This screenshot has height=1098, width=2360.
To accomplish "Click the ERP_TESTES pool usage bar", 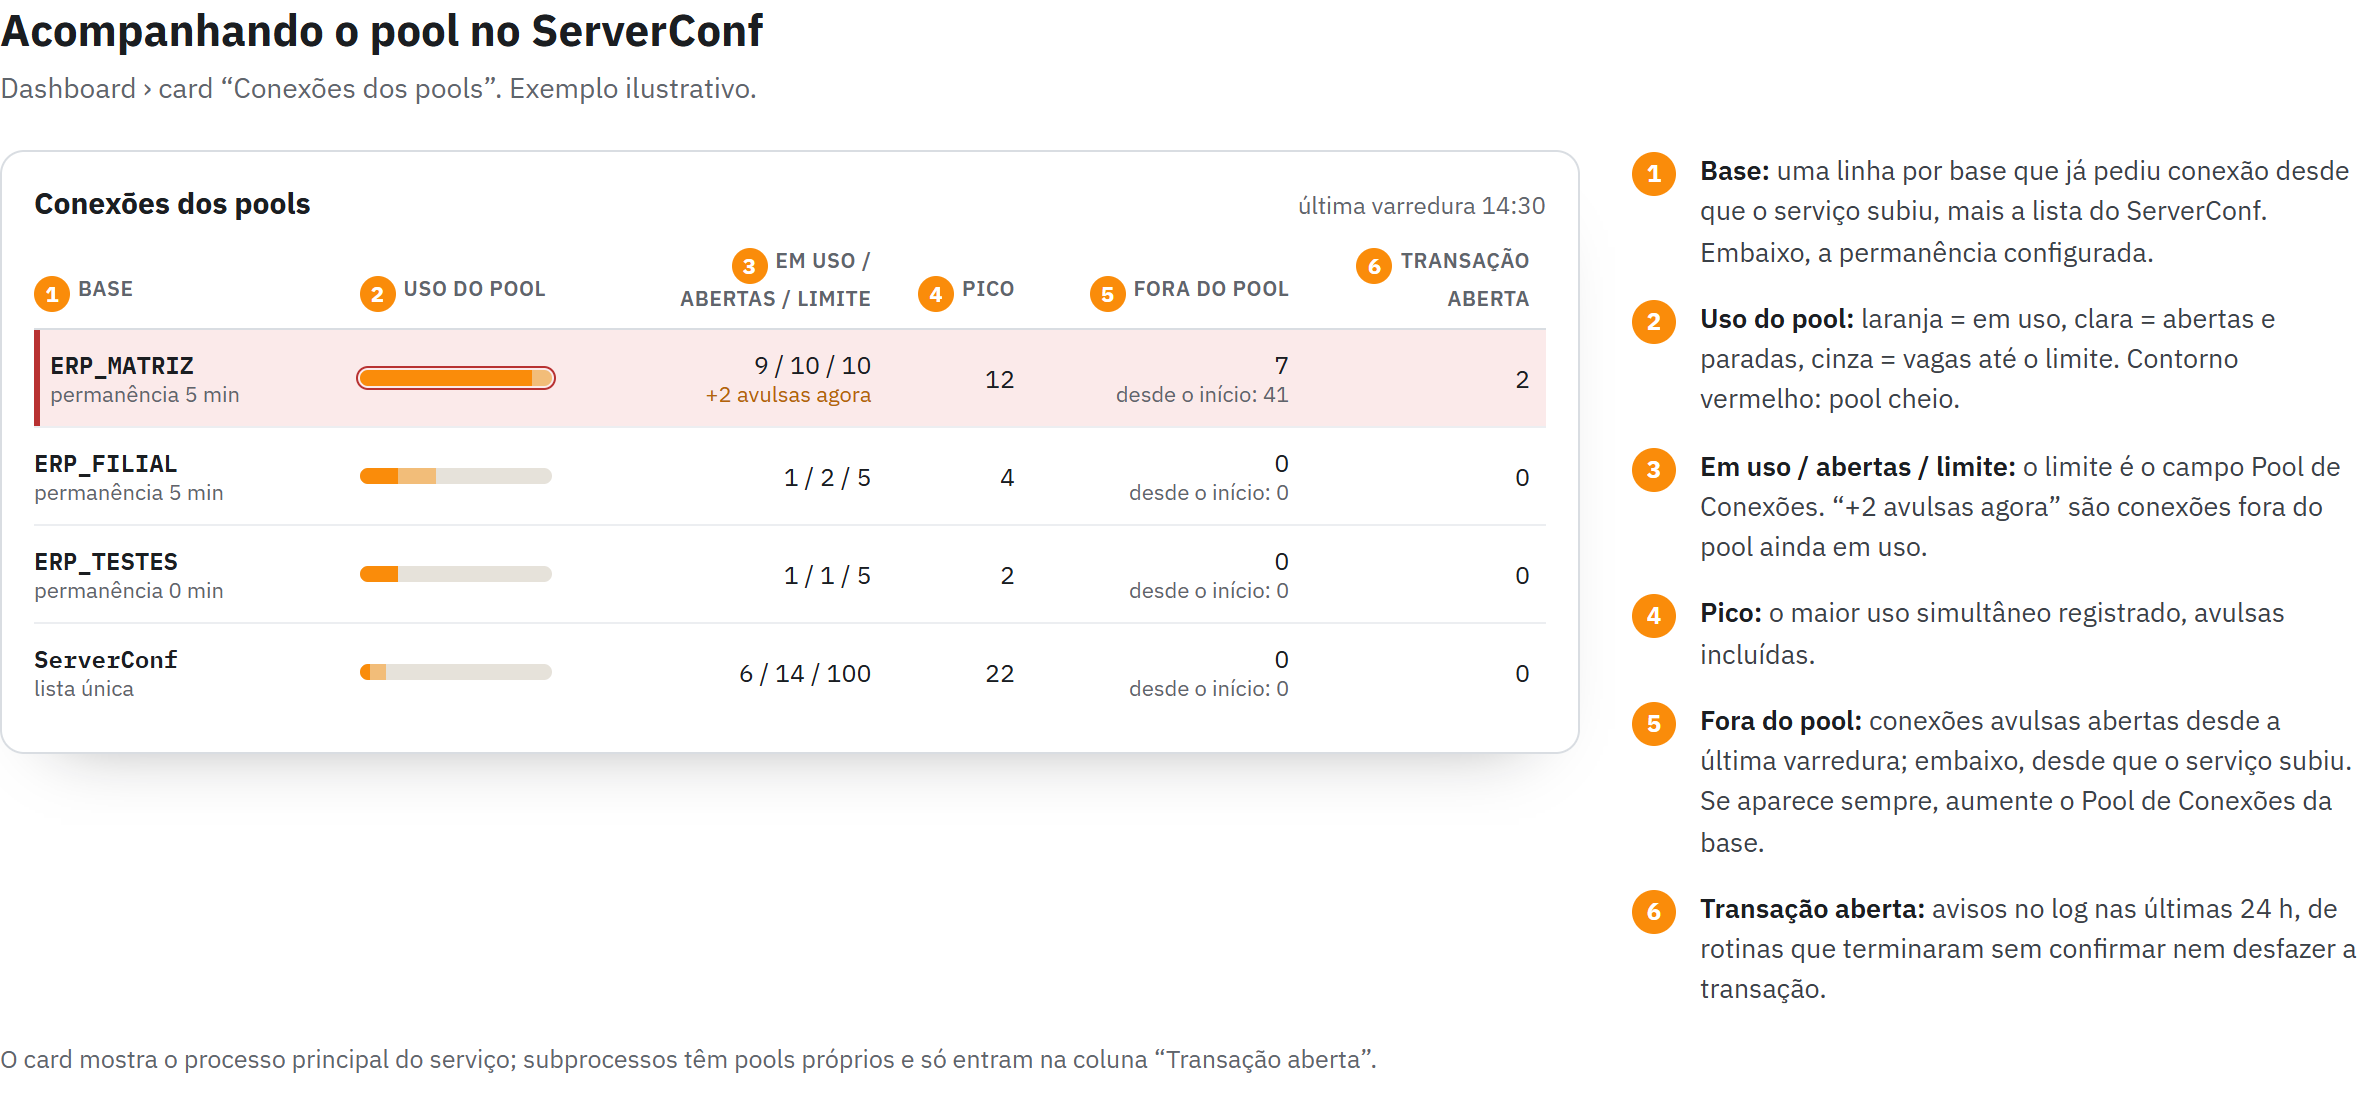I will coord(456,574).
